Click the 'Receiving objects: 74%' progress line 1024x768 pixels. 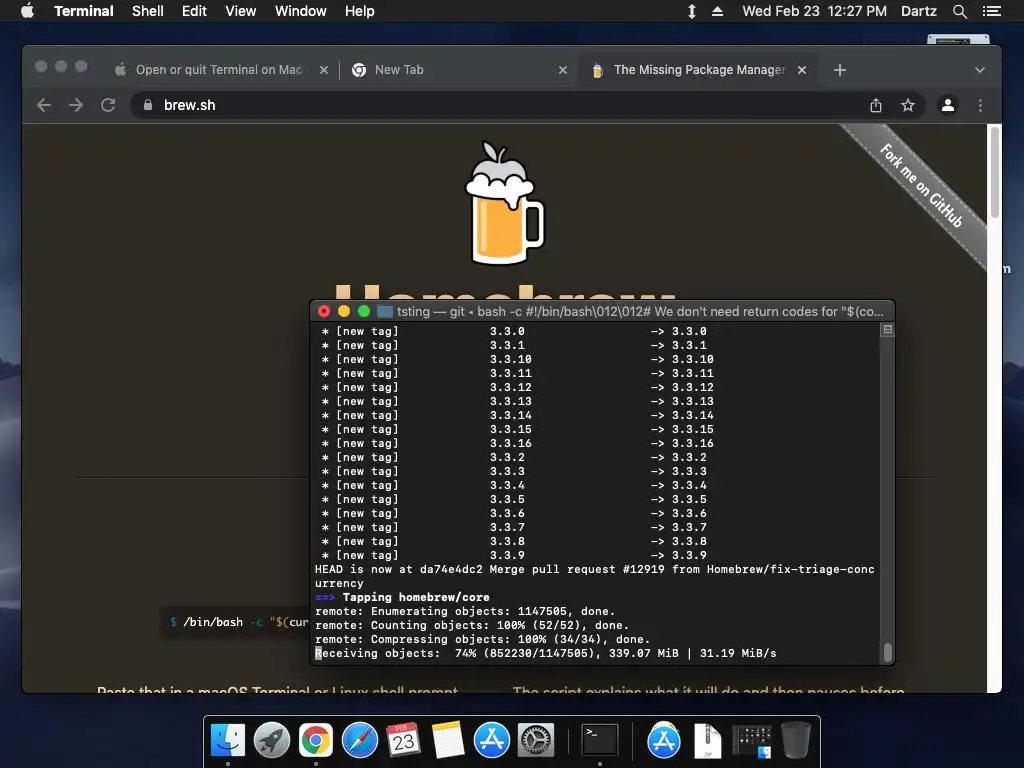tap(545, 653)
